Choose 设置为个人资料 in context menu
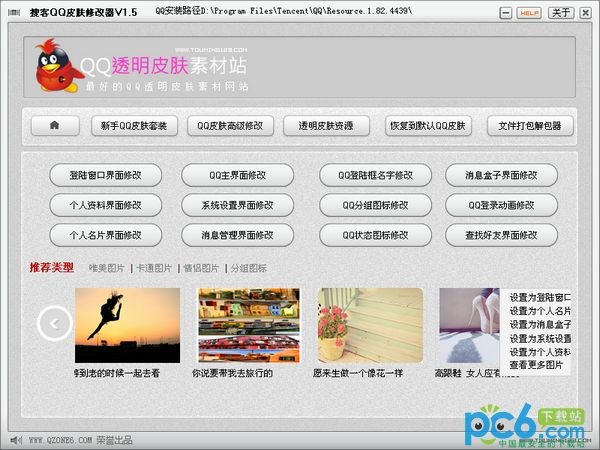Screen dimensions: 600x450 click(x=540, y=352)
